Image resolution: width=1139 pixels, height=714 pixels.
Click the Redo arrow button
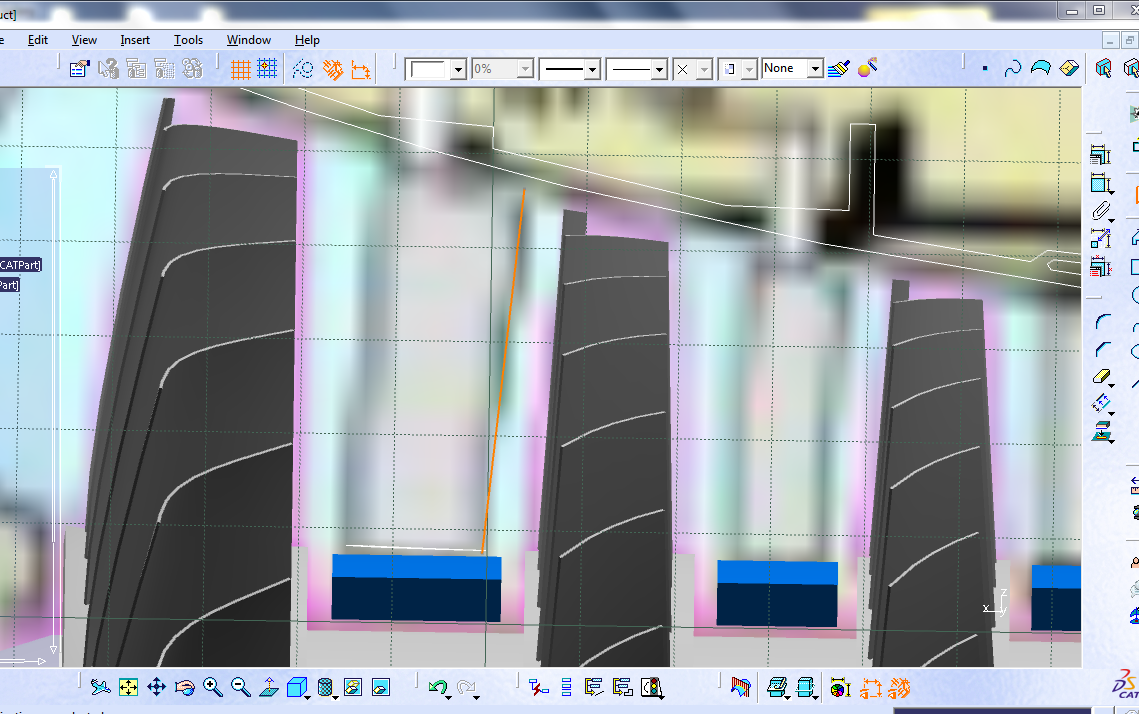click(466, 687)
